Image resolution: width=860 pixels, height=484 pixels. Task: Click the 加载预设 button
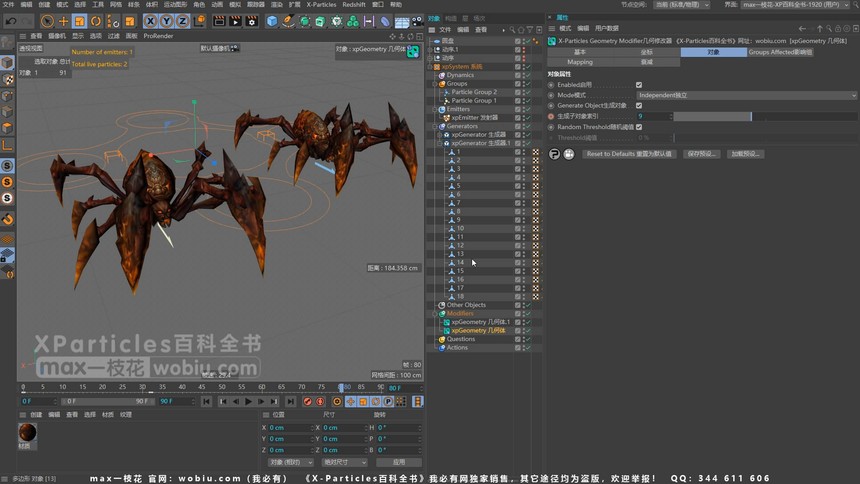(745, 154)
